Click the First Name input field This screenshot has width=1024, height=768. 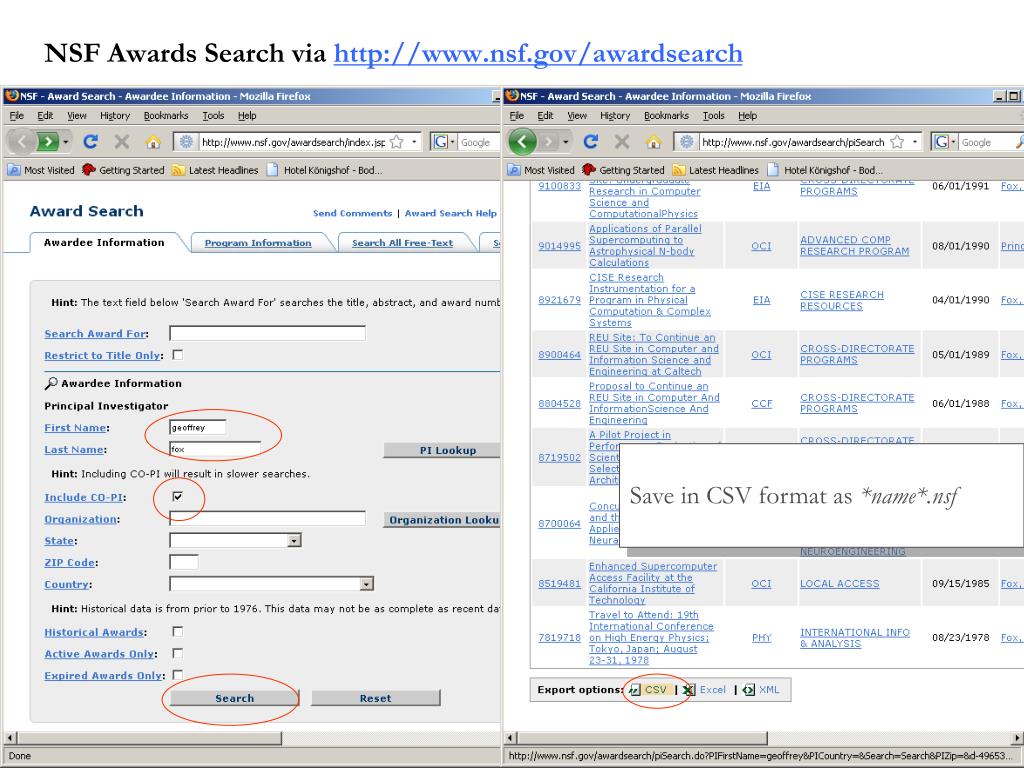click(198, 427)
